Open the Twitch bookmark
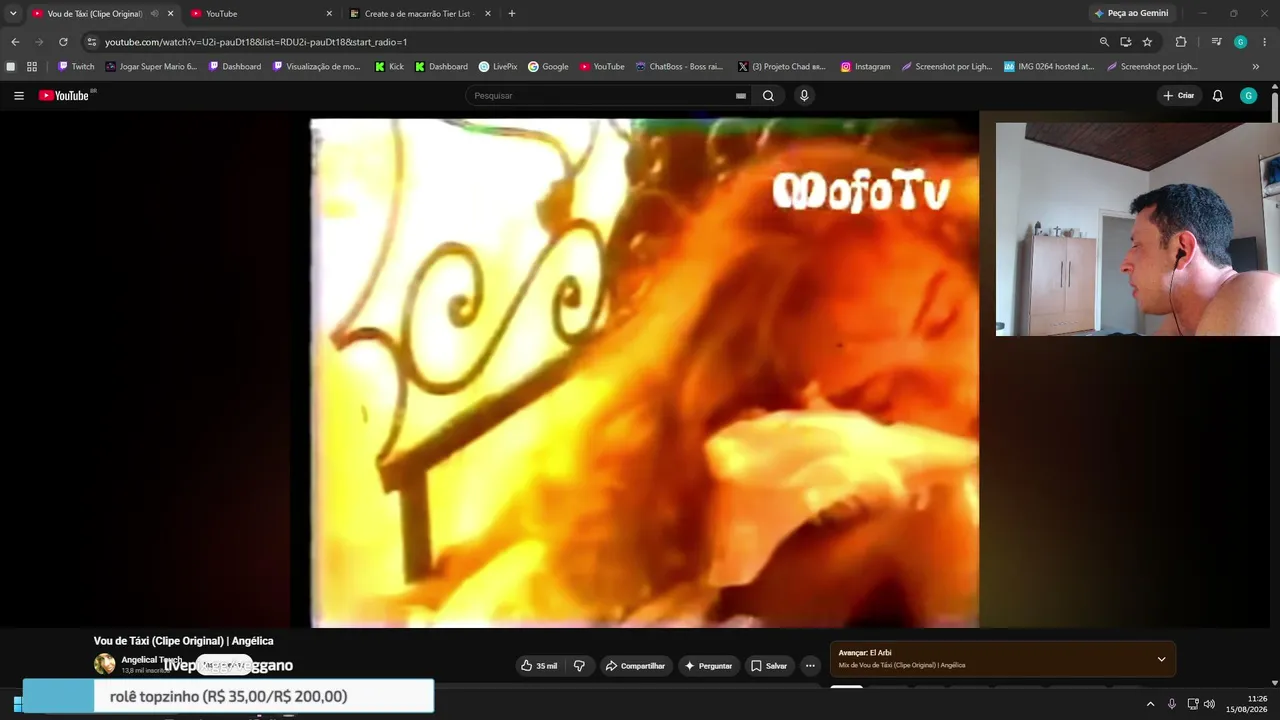This screenshot has height=720, width=1280. click(x=76, y=67)
